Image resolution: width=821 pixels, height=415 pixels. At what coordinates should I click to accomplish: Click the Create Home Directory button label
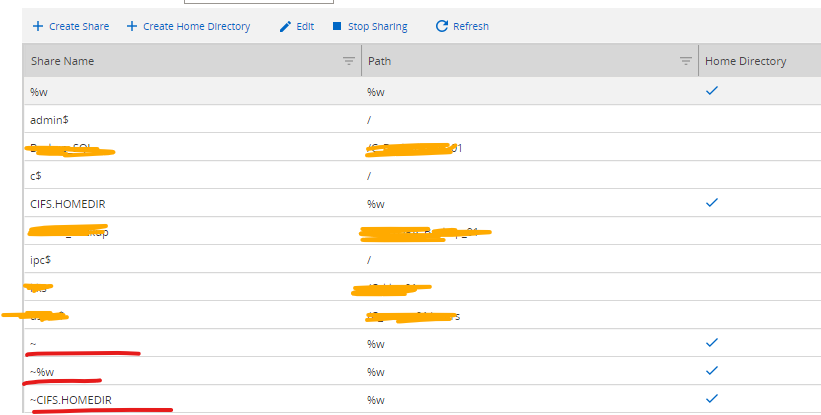click(x=197, y=26)
